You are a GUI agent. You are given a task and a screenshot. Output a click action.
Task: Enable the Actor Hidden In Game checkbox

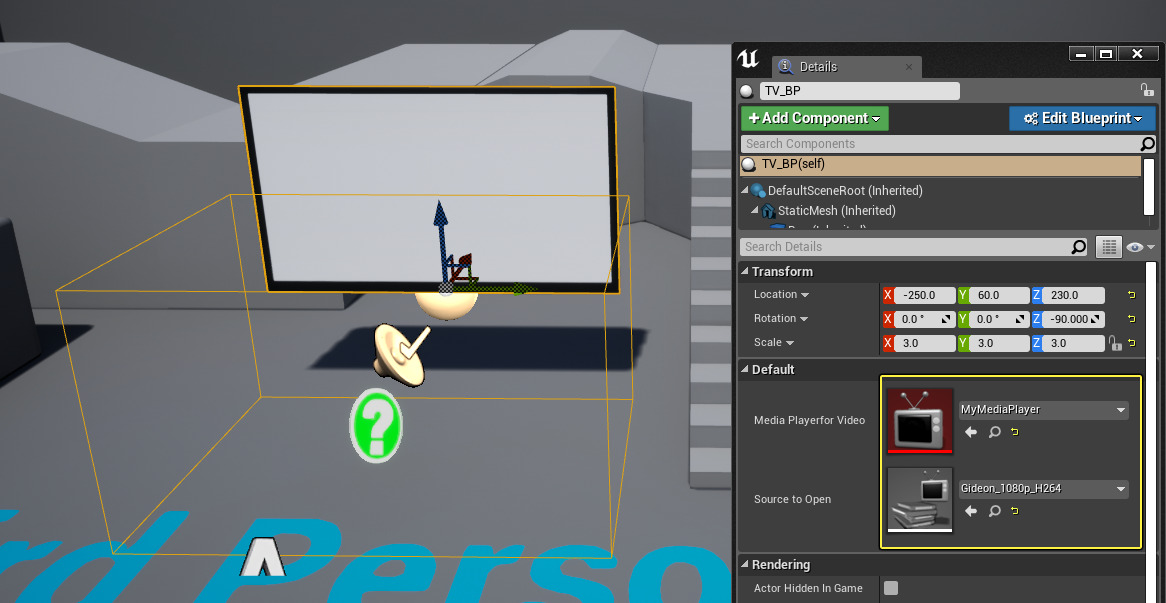pyautogui.click(x=890, y=588)
